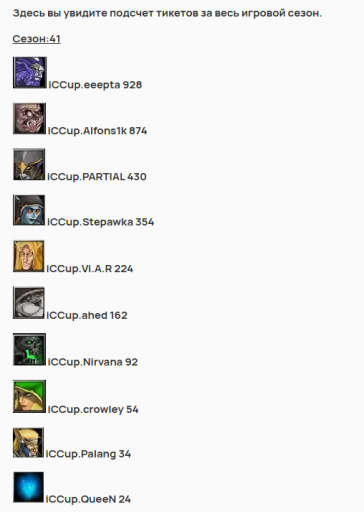This screenshot has height=512, width=364.
Task: Click the iCCup.Stepawka 354 name text
Action: 101,222
